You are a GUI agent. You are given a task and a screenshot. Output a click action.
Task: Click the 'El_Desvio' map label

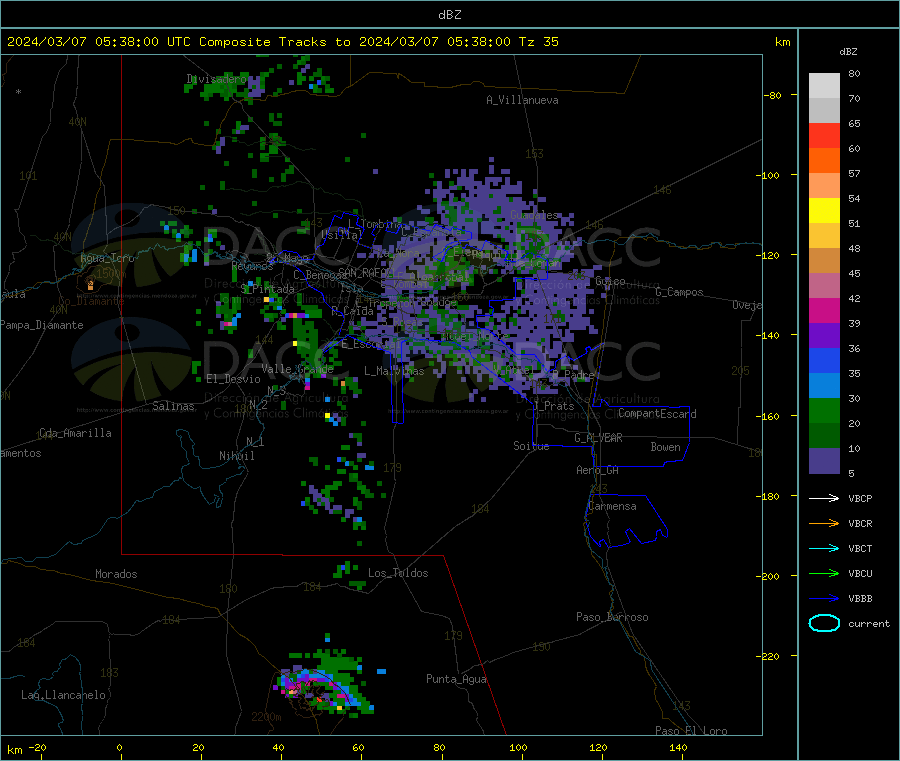coord(233,379)
